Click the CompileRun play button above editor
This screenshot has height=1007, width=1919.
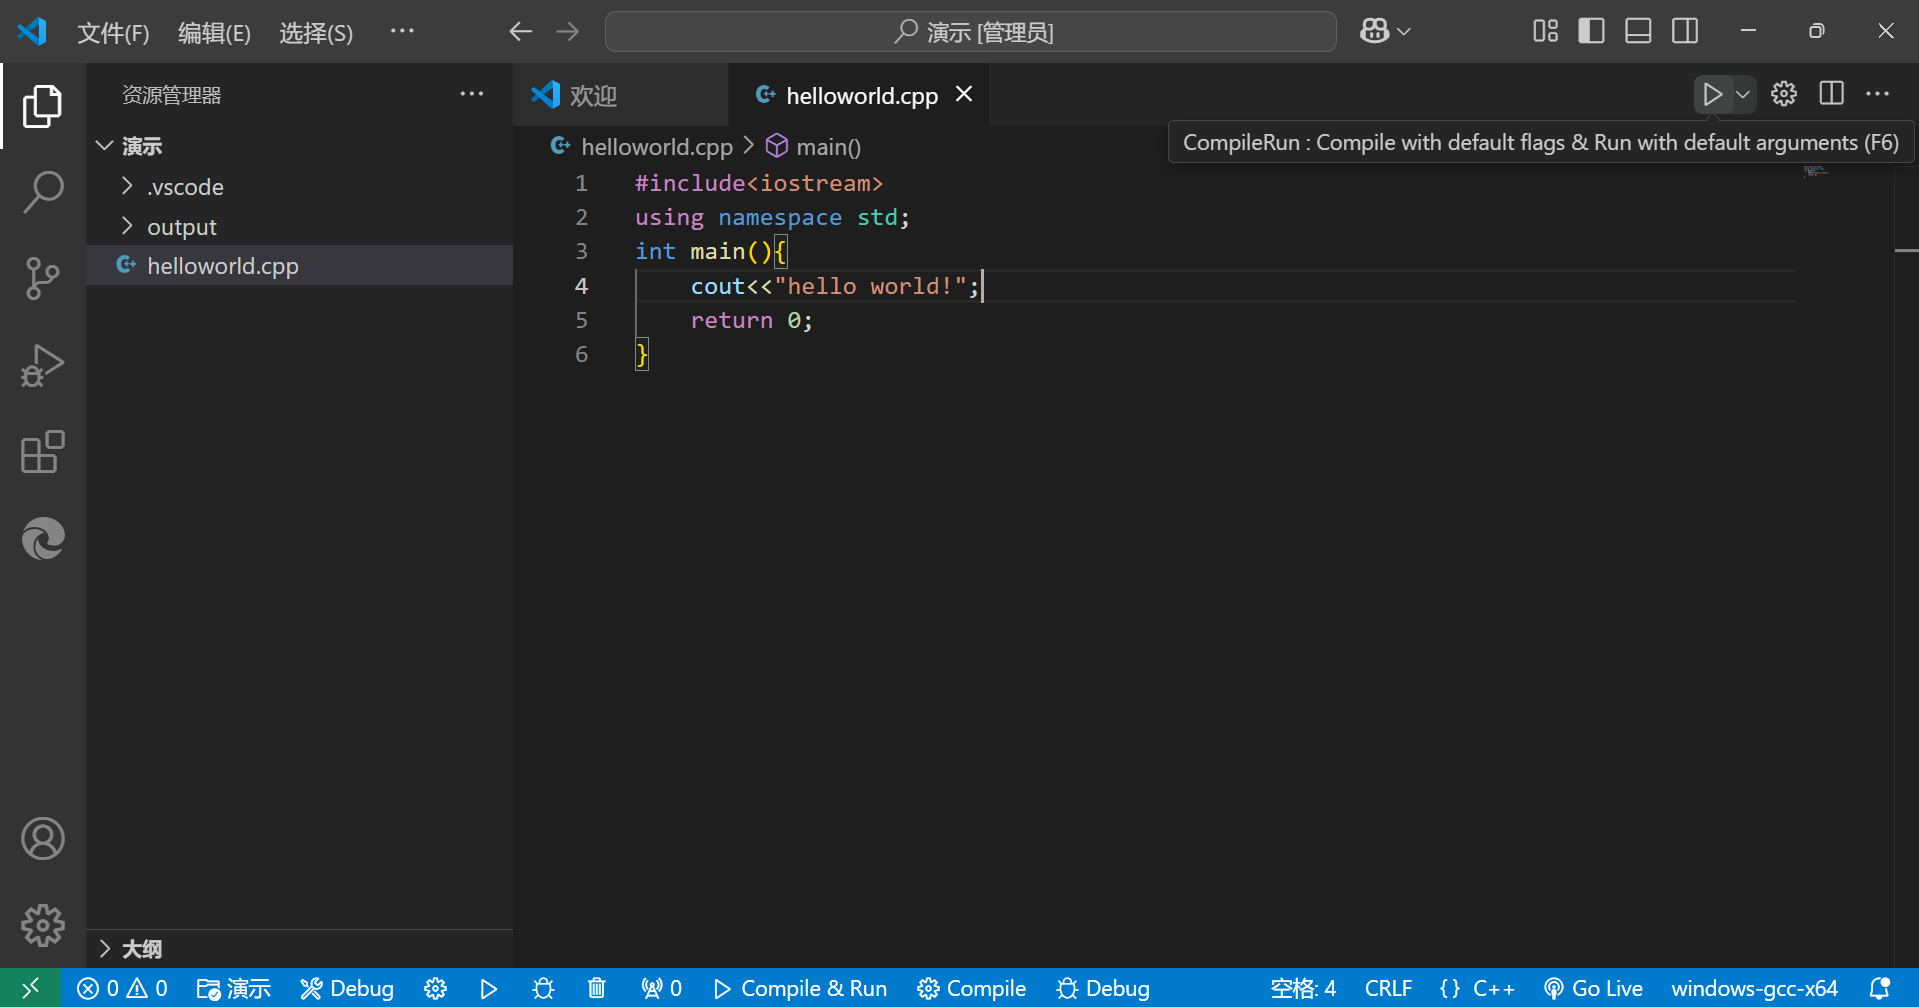coord(1711,94)
